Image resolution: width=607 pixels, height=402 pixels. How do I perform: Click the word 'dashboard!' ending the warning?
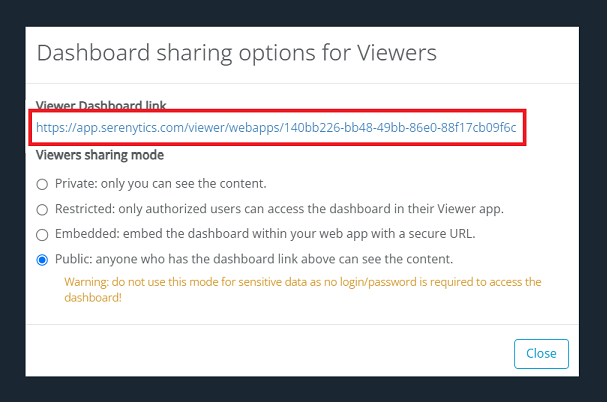pos(93,297)
